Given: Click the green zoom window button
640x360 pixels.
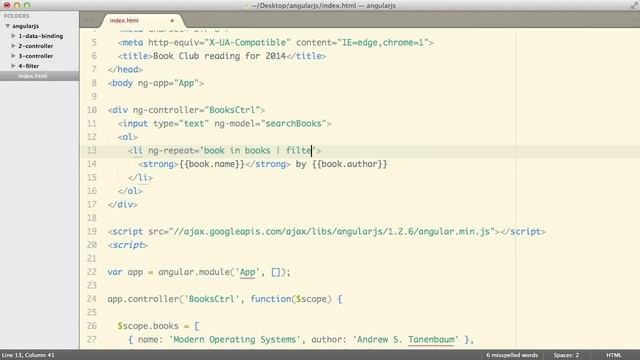Looking at the screenshot, I should (x=27, y=5).
